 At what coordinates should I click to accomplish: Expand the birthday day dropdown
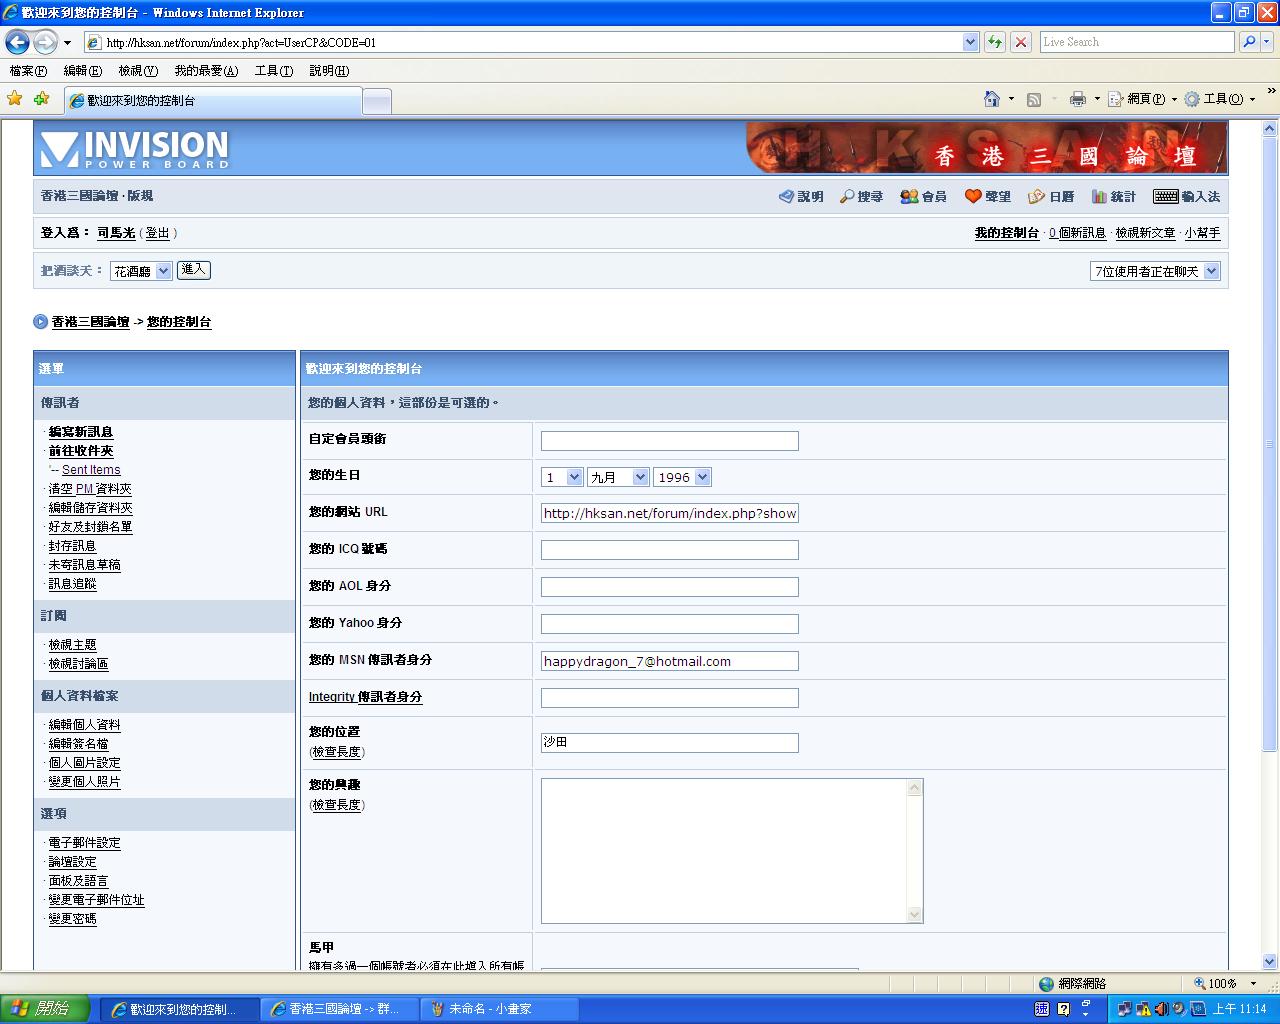(562, 477)
